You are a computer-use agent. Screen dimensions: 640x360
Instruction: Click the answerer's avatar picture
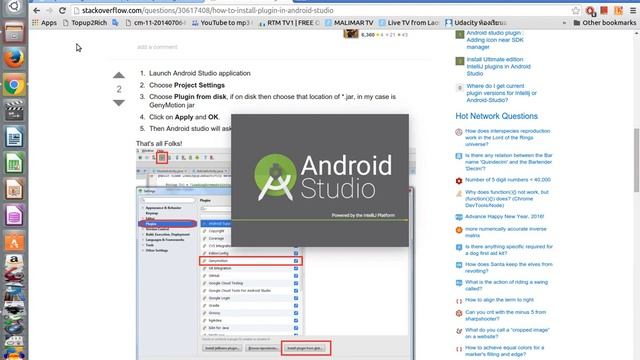click(x=351, y=34)
